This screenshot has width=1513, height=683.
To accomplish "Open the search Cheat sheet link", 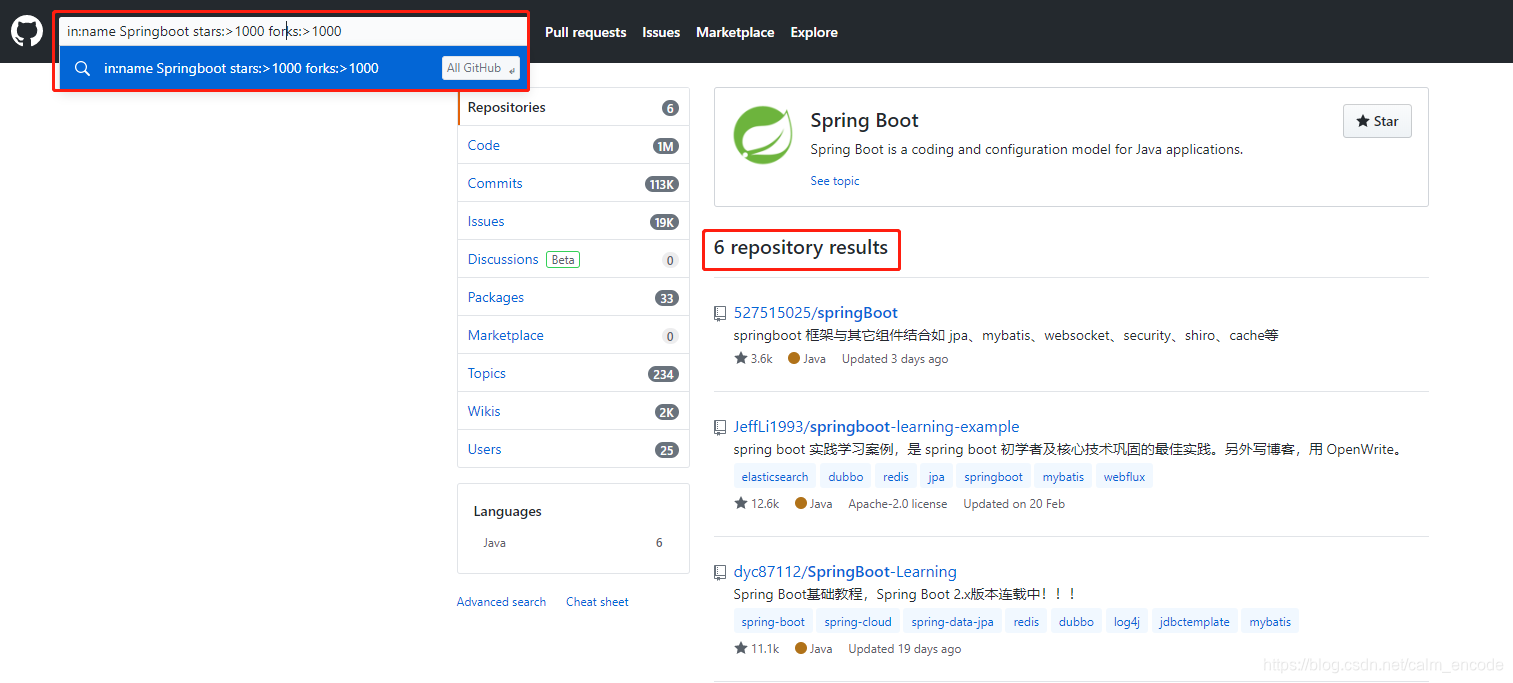I will (x=597, y=602).
